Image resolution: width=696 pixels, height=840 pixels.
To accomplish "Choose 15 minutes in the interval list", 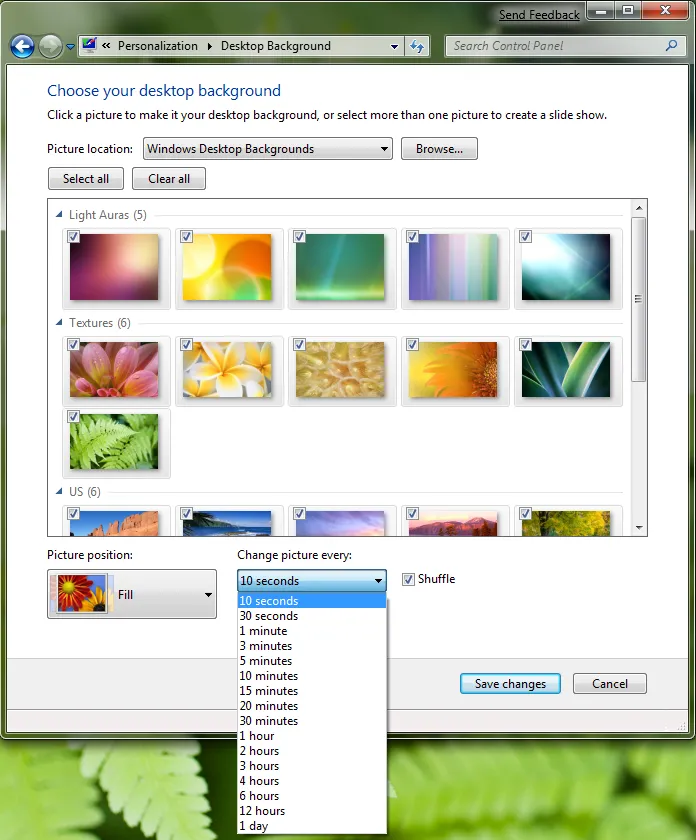I will [x=312, y=691].
